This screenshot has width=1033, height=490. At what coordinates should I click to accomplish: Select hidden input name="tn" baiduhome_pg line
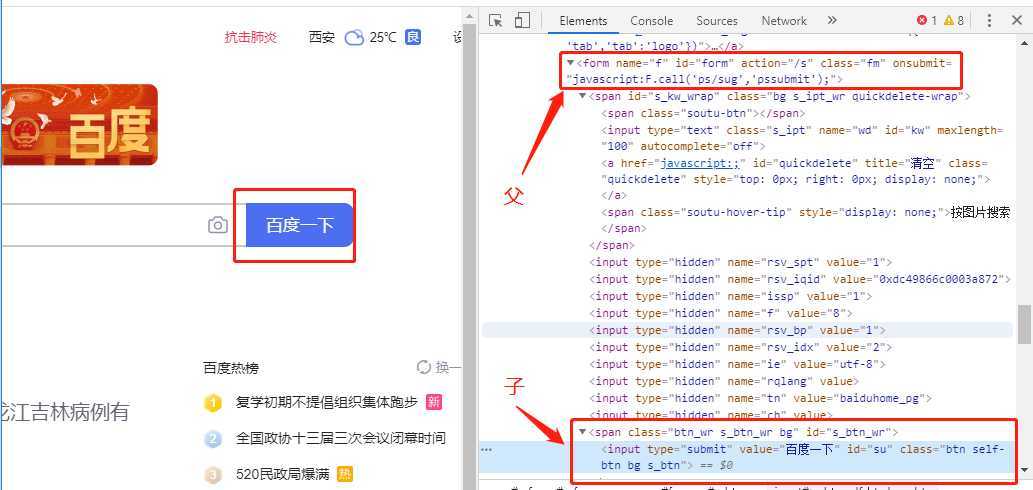coord(760,398)
